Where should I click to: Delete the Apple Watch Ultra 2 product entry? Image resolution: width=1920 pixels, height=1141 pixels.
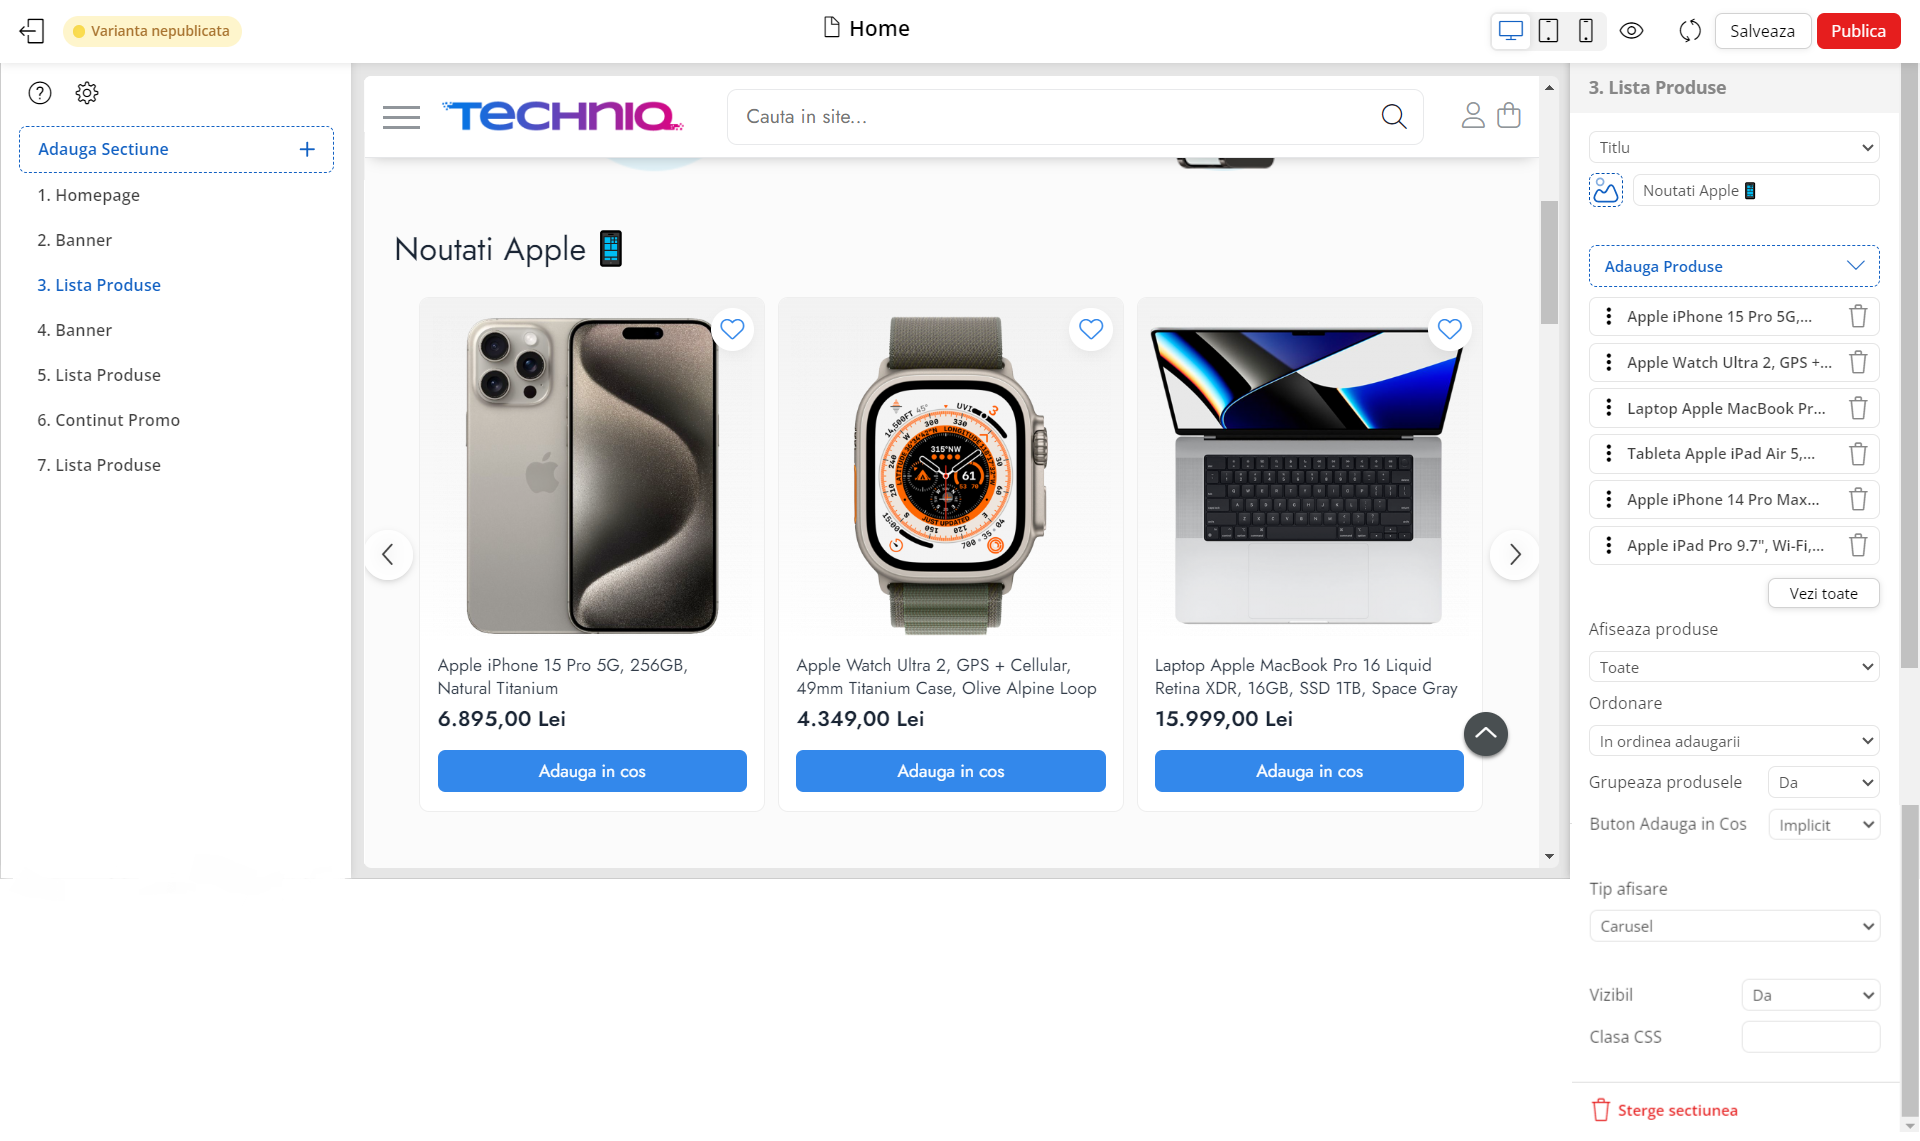[1859, 362]
